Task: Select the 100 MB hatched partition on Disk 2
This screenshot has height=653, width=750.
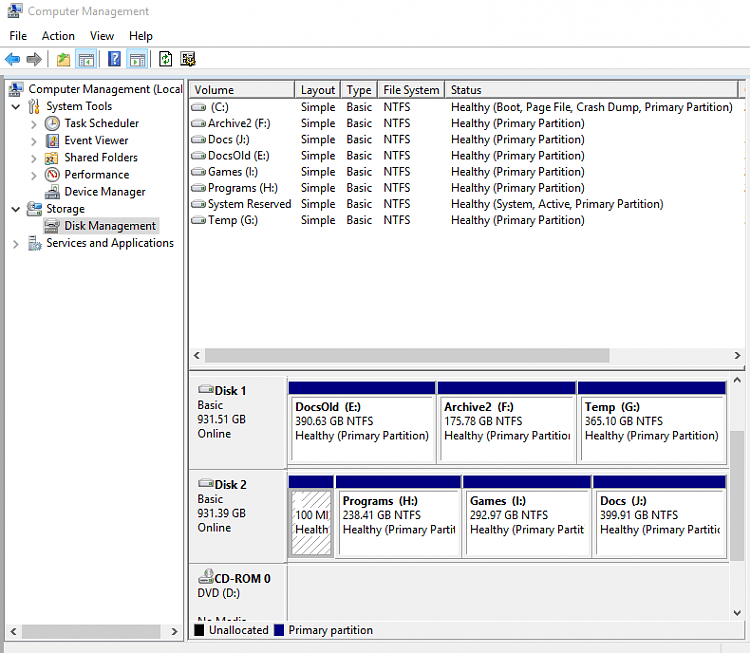Action: pos(311,516)
